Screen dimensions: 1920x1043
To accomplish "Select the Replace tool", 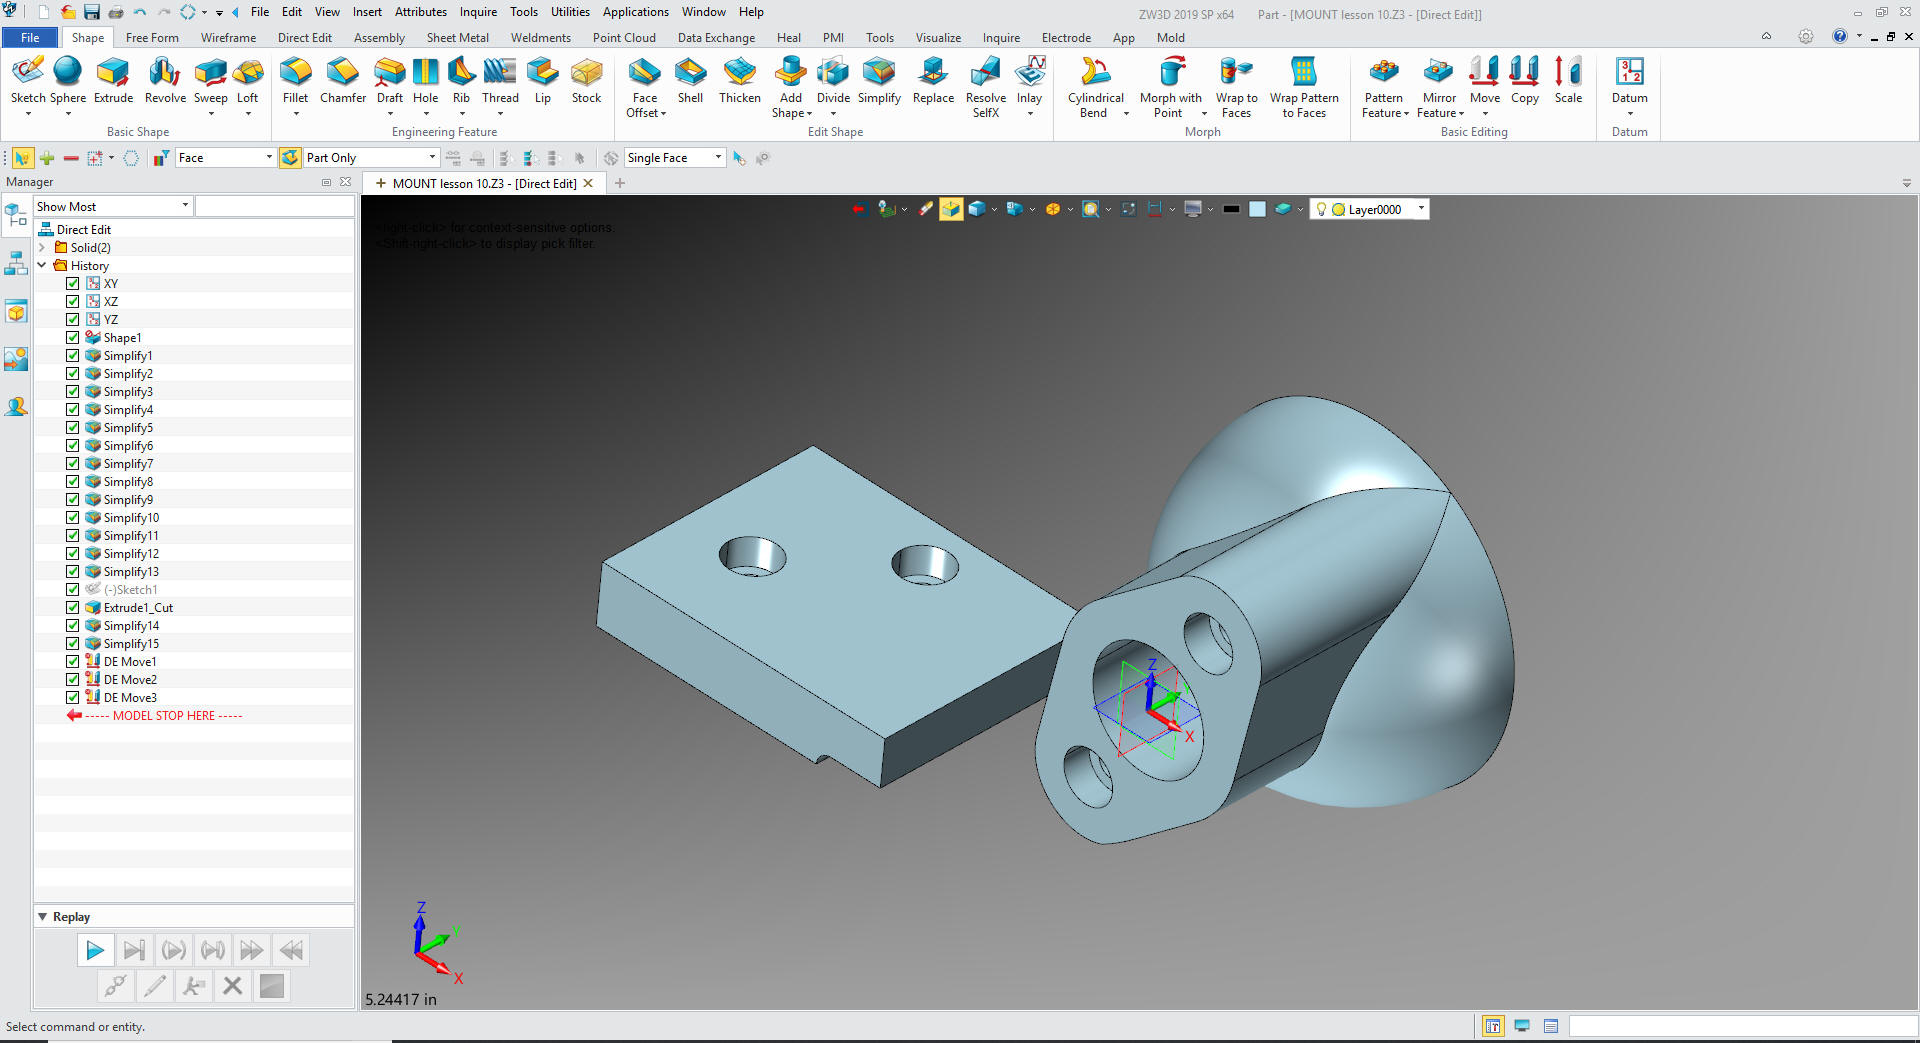I will point(933,80).
